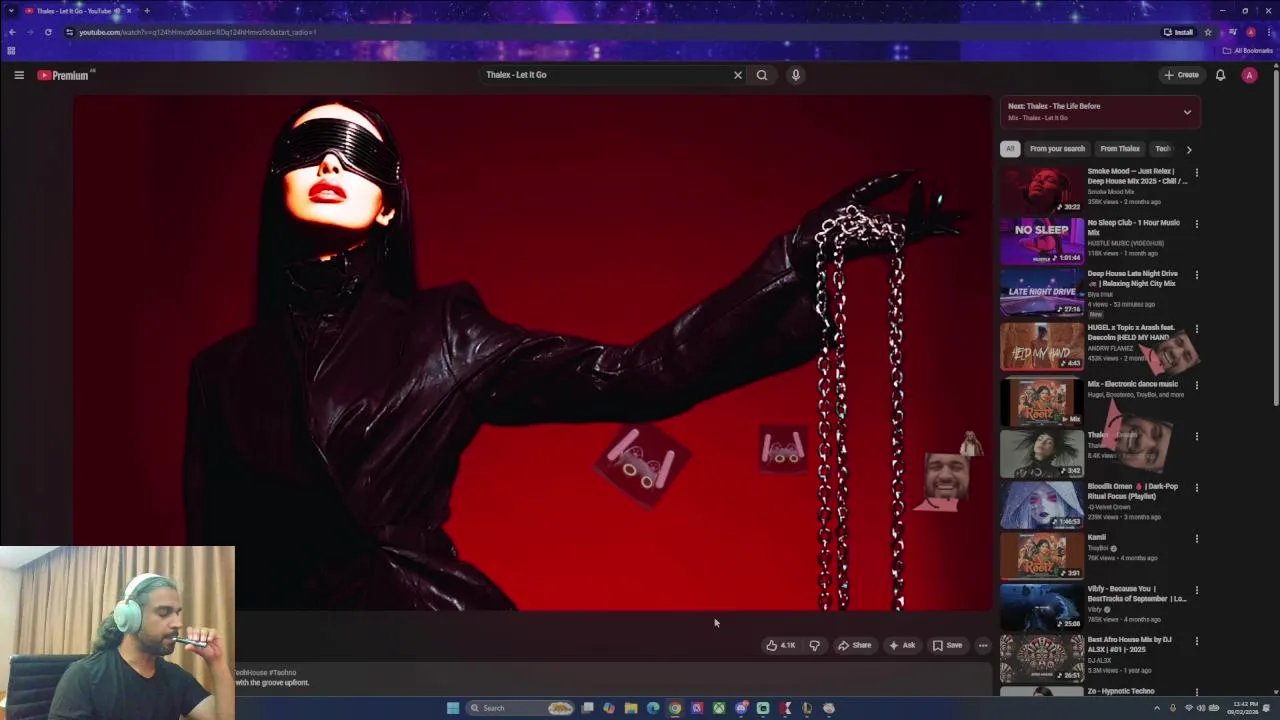Open more actions ellipsis under the video
Viewport: 1280px width, 720px height.
[x=983, y=645]
